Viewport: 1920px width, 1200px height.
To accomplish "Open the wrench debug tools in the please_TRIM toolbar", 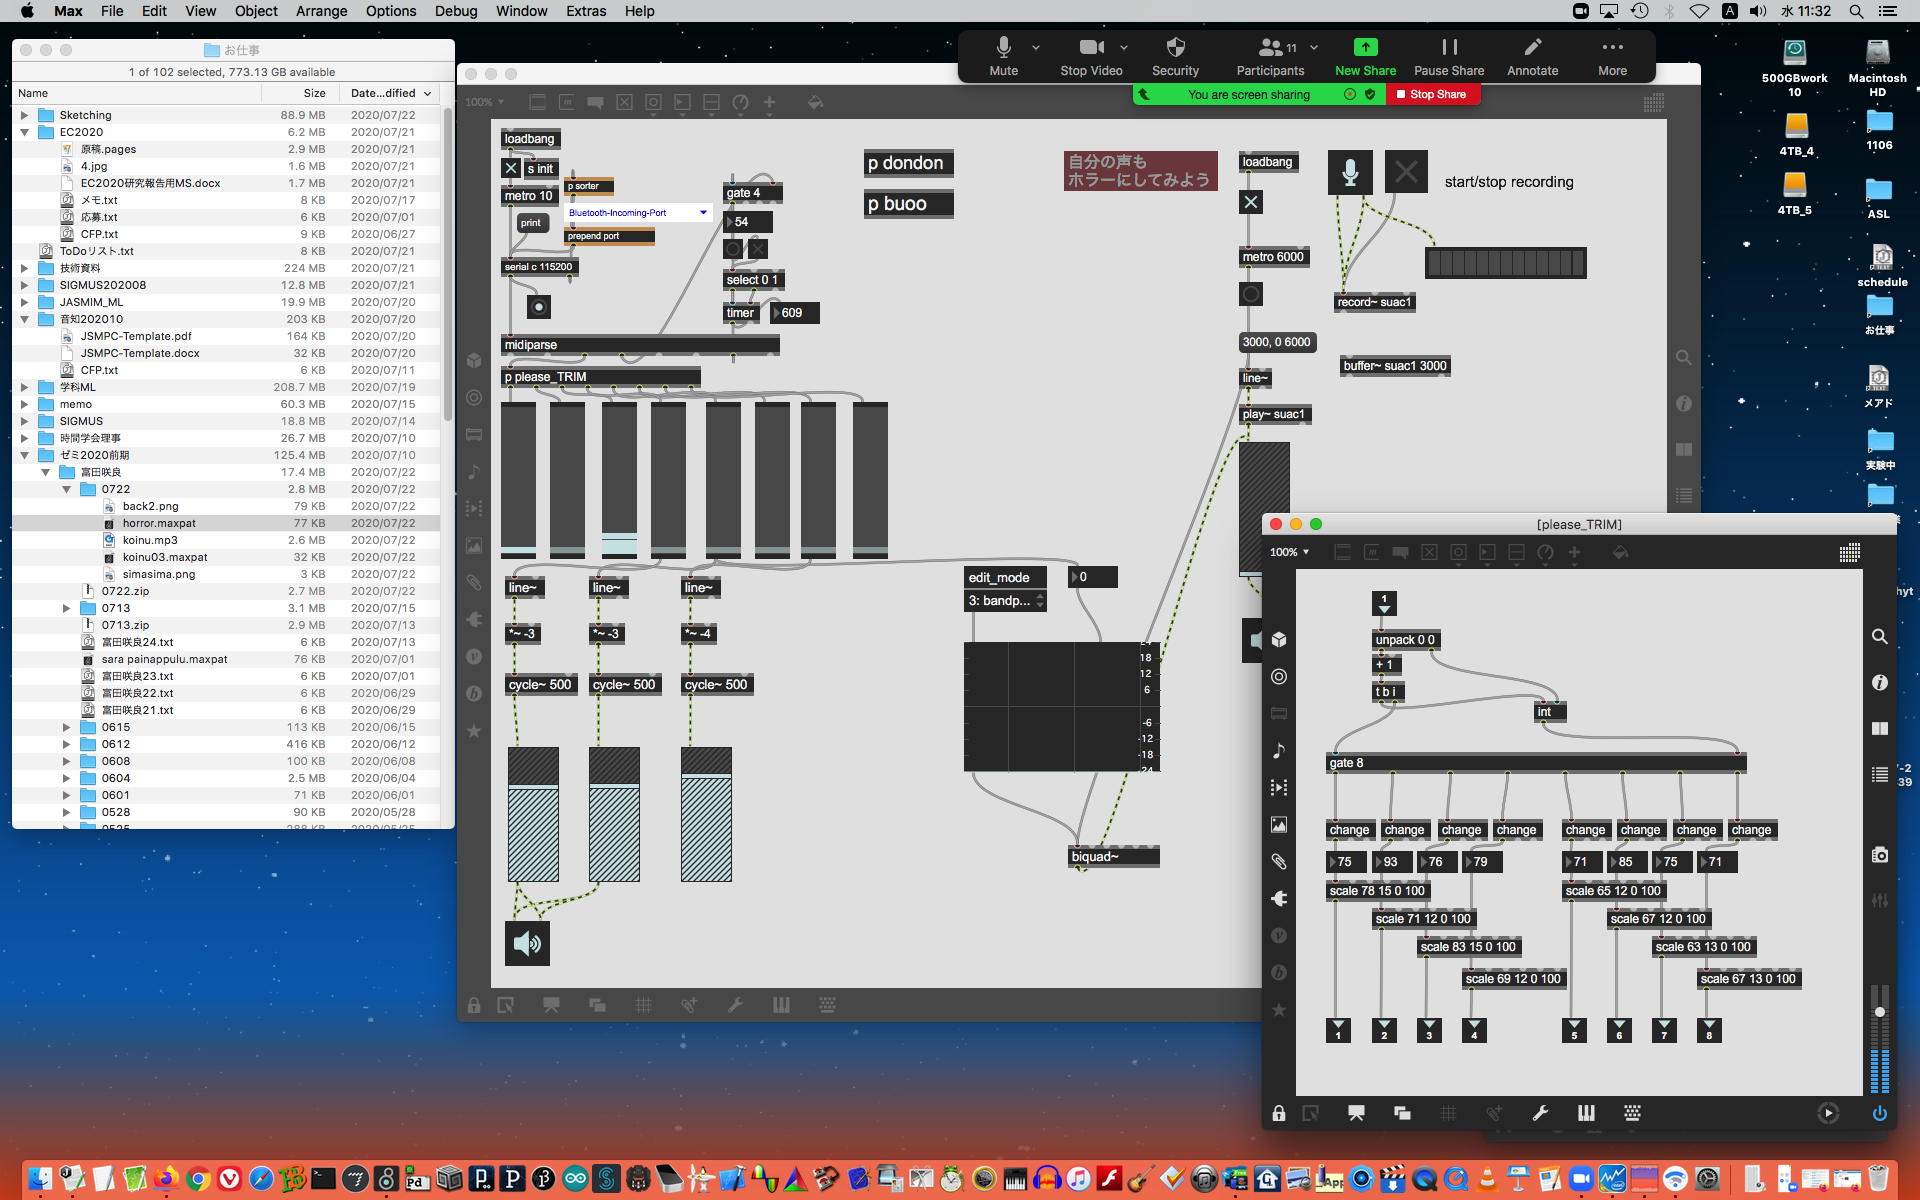I will tap(1540, 1113).
